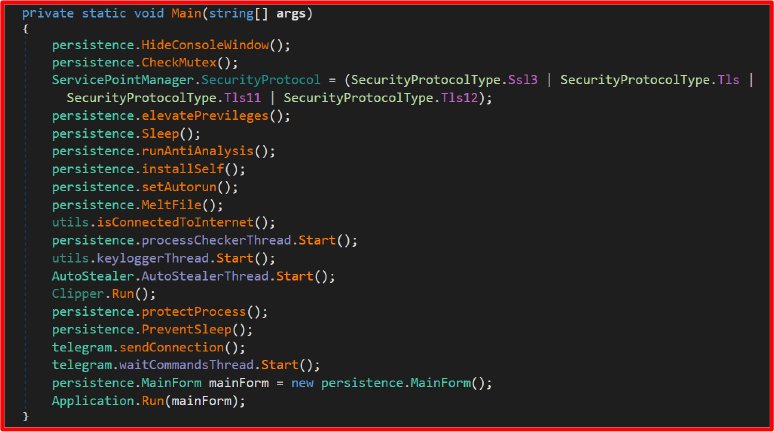The width and height of the screenshot is (774, 432).
Task: Select the isConnectedToInternet call
Action: 175,222
